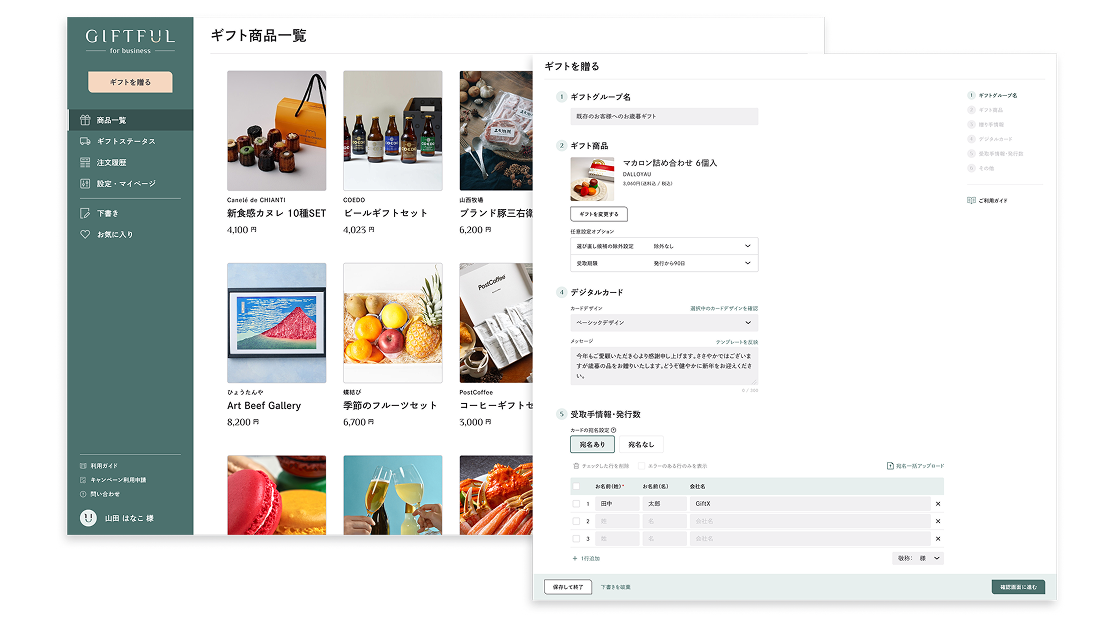Screen dimensions: 1120x627
Task: Expand the 受取期限 dropdown
Action: [x=747, y=263]
